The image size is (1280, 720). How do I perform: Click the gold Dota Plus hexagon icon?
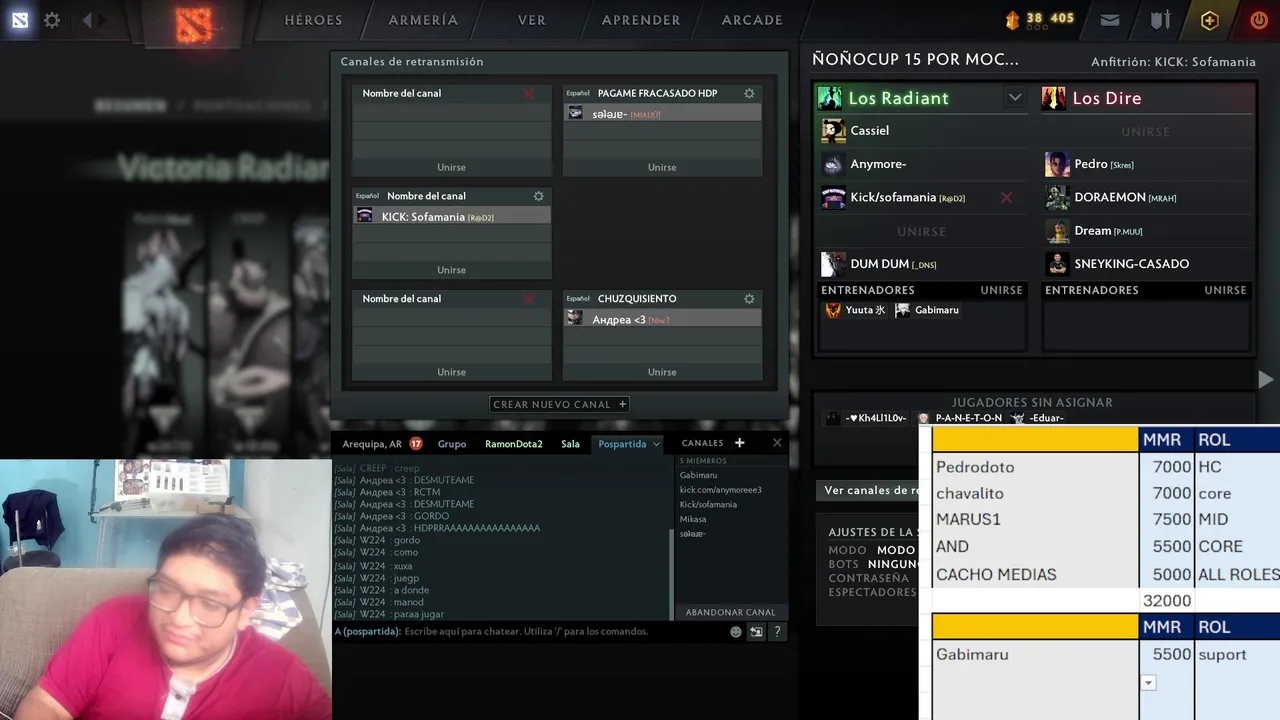pos(1210,20)
